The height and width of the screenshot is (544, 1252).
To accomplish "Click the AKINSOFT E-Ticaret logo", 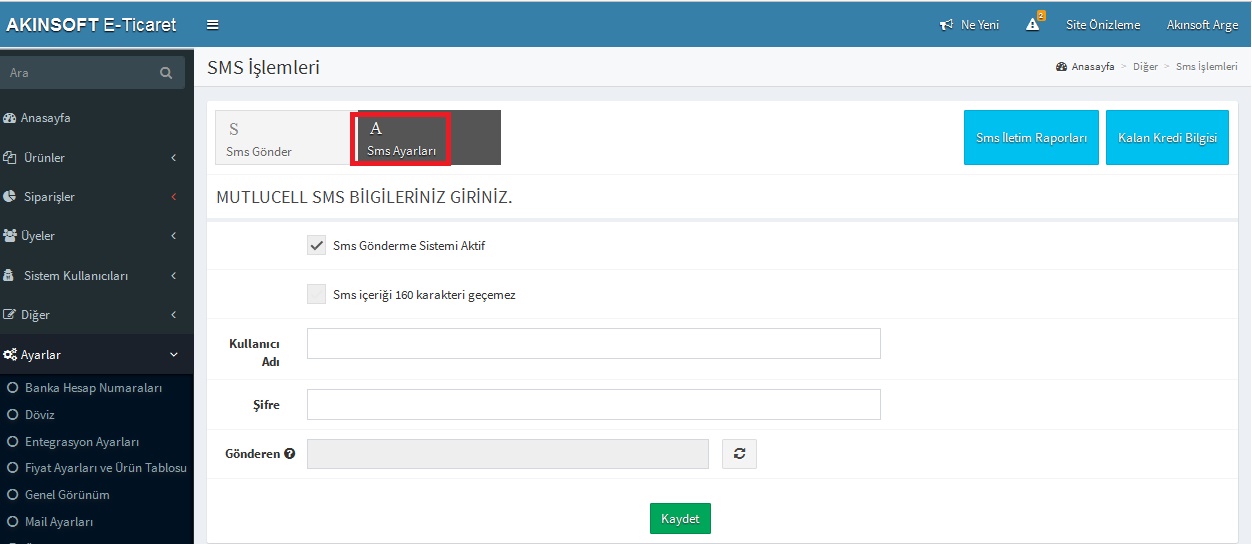I will click(91, 25).
